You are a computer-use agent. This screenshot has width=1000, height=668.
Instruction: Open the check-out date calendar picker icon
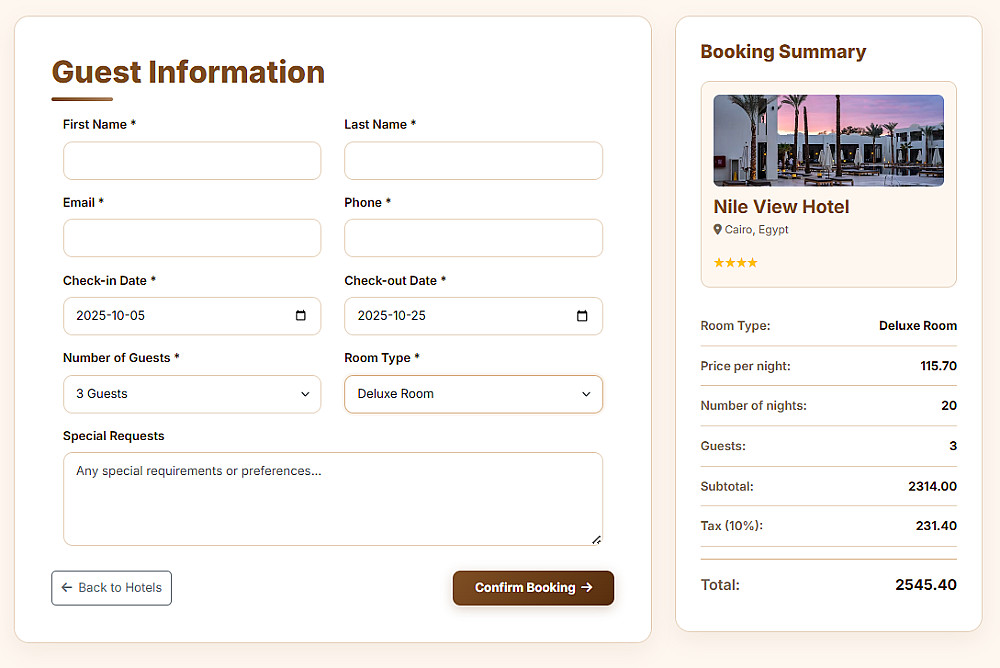[583, 316]
